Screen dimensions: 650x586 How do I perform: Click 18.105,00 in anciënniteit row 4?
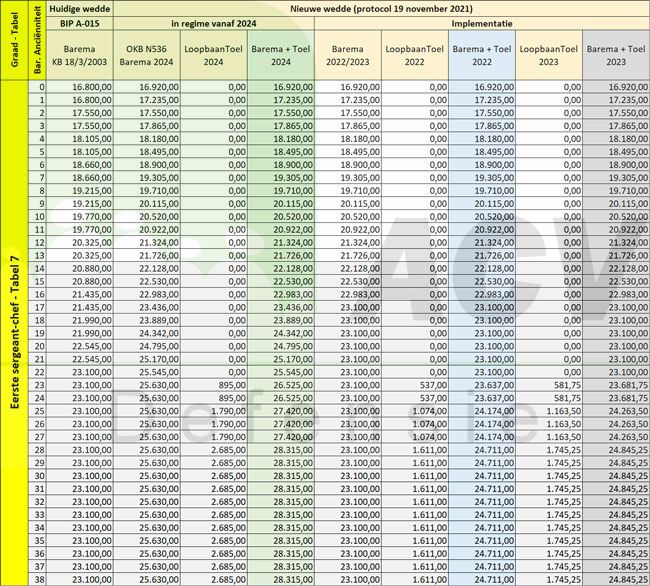pyautogui.click(x=80, y=139)
